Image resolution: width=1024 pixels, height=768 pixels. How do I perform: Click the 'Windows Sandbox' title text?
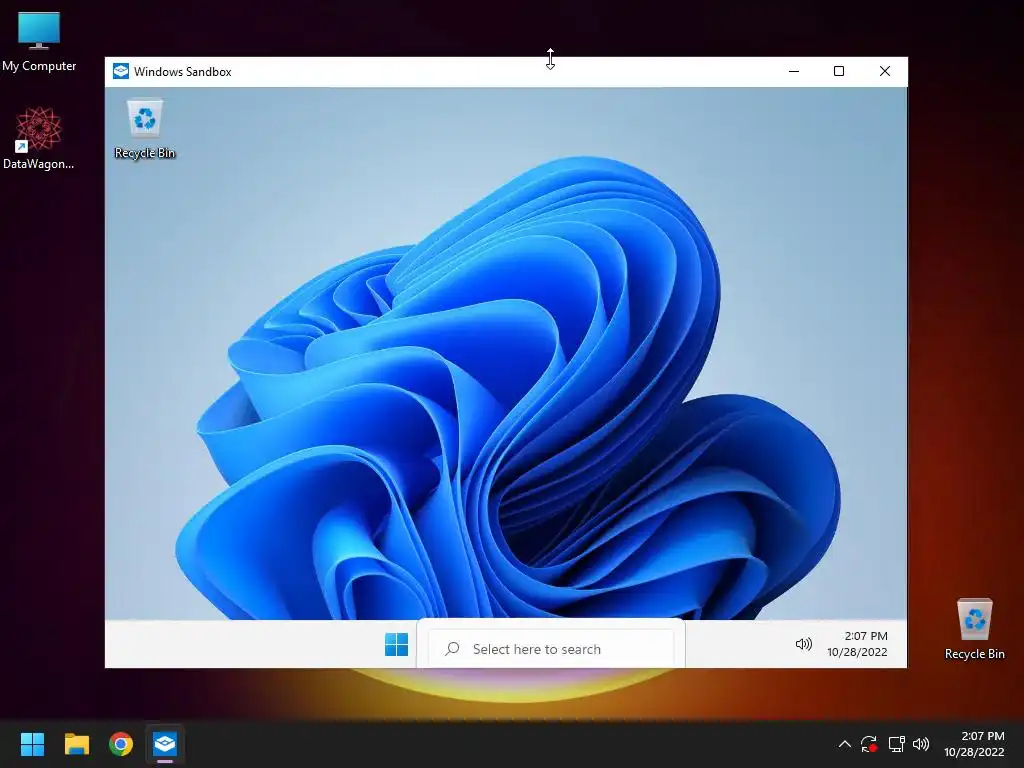tap(183, 72)
